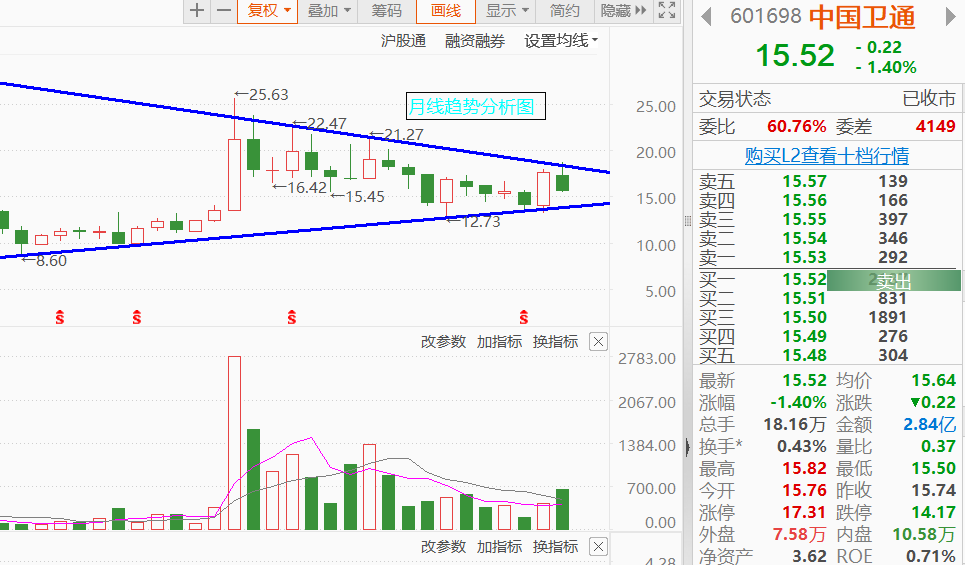Click the tallest red volume bar

pyautogui.click(x=234, y=443)
